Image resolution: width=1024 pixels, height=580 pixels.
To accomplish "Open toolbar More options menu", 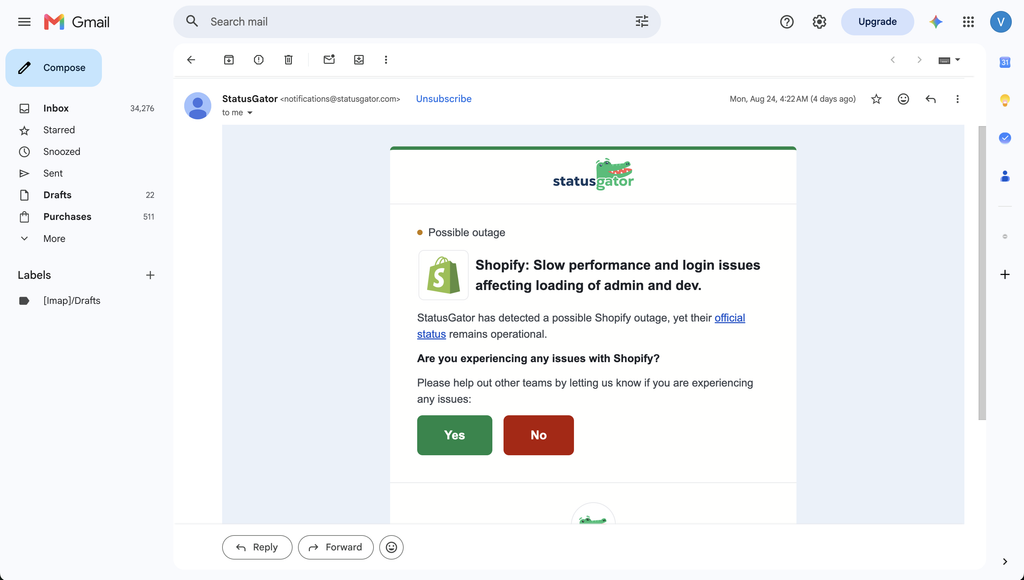I will [386, 60].
